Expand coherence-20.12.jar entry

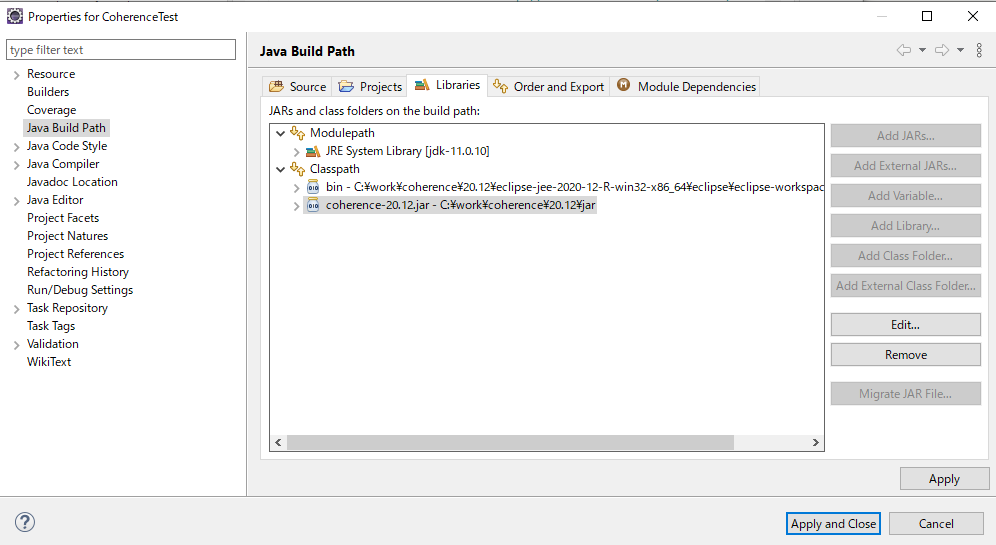[296, 206]
